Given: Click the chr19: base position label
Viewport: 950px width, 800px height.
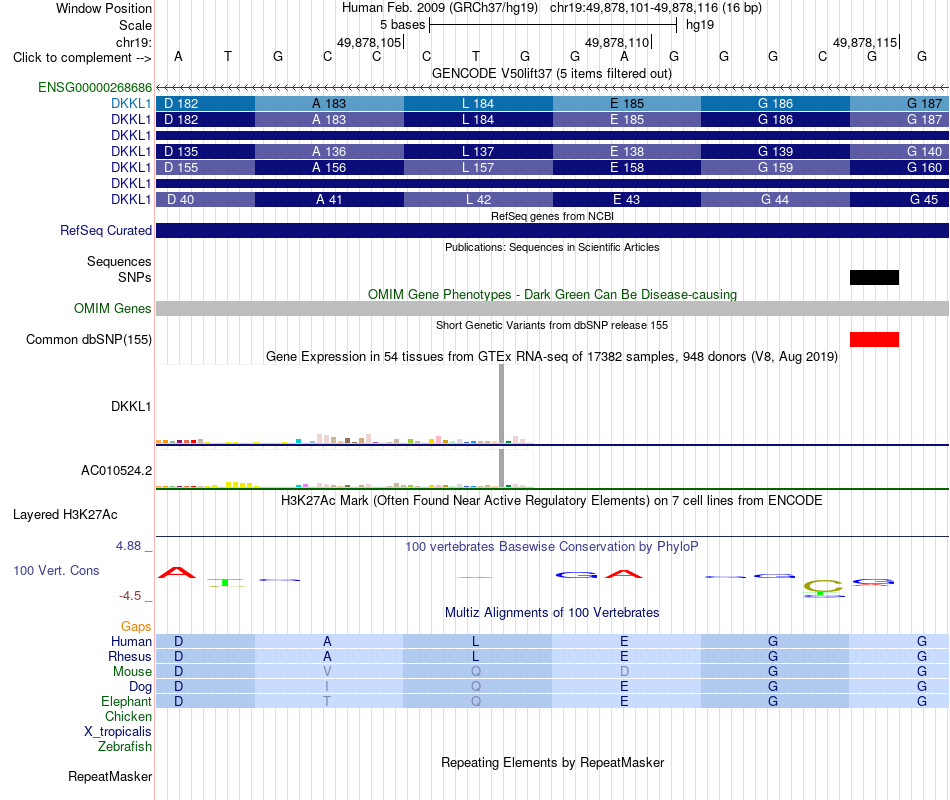Looking at the screenshot, I should [x=134, y=42].
